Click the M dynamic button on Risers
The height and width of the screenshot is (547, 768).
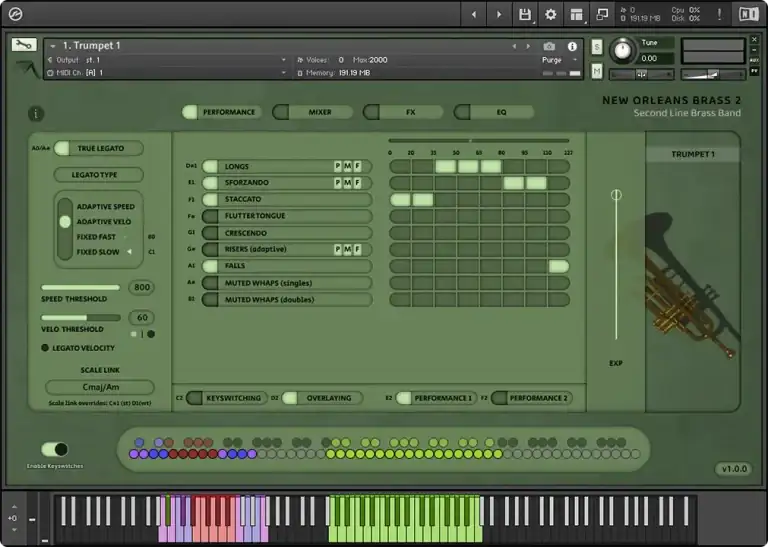pos(347,249)
